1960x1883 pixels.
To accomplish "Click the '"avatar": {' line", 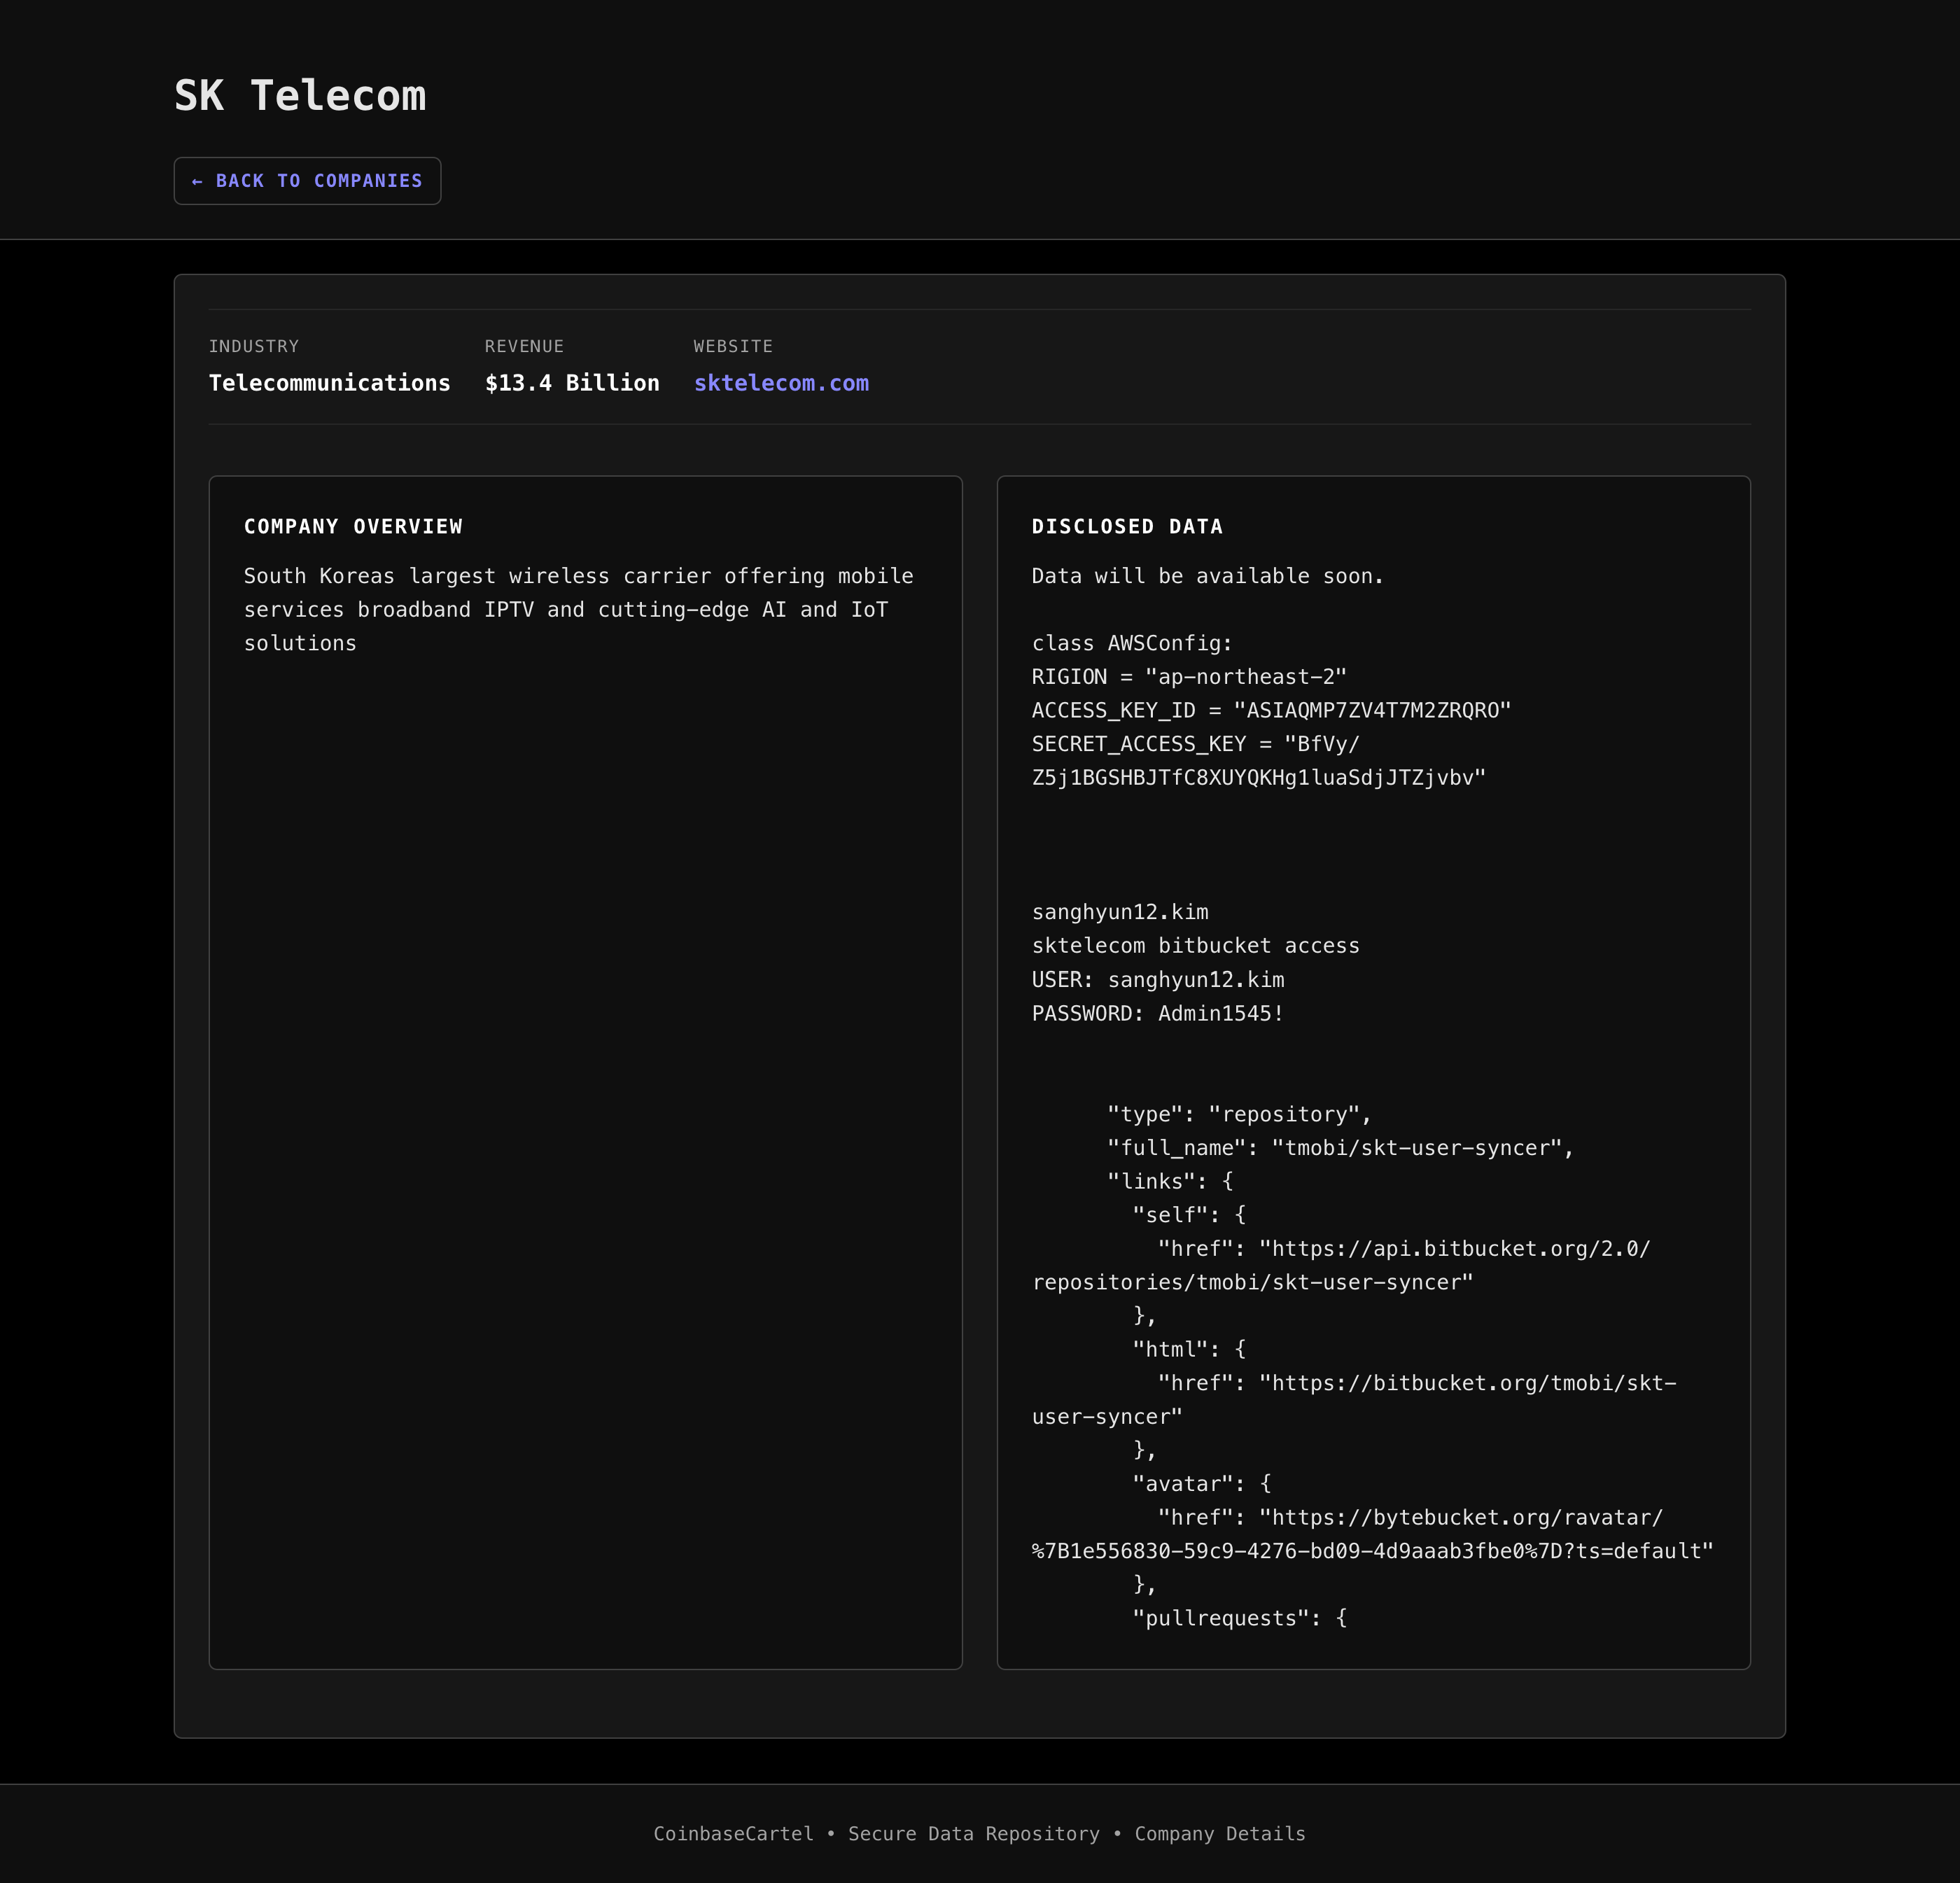I will coord(1201,1484).
